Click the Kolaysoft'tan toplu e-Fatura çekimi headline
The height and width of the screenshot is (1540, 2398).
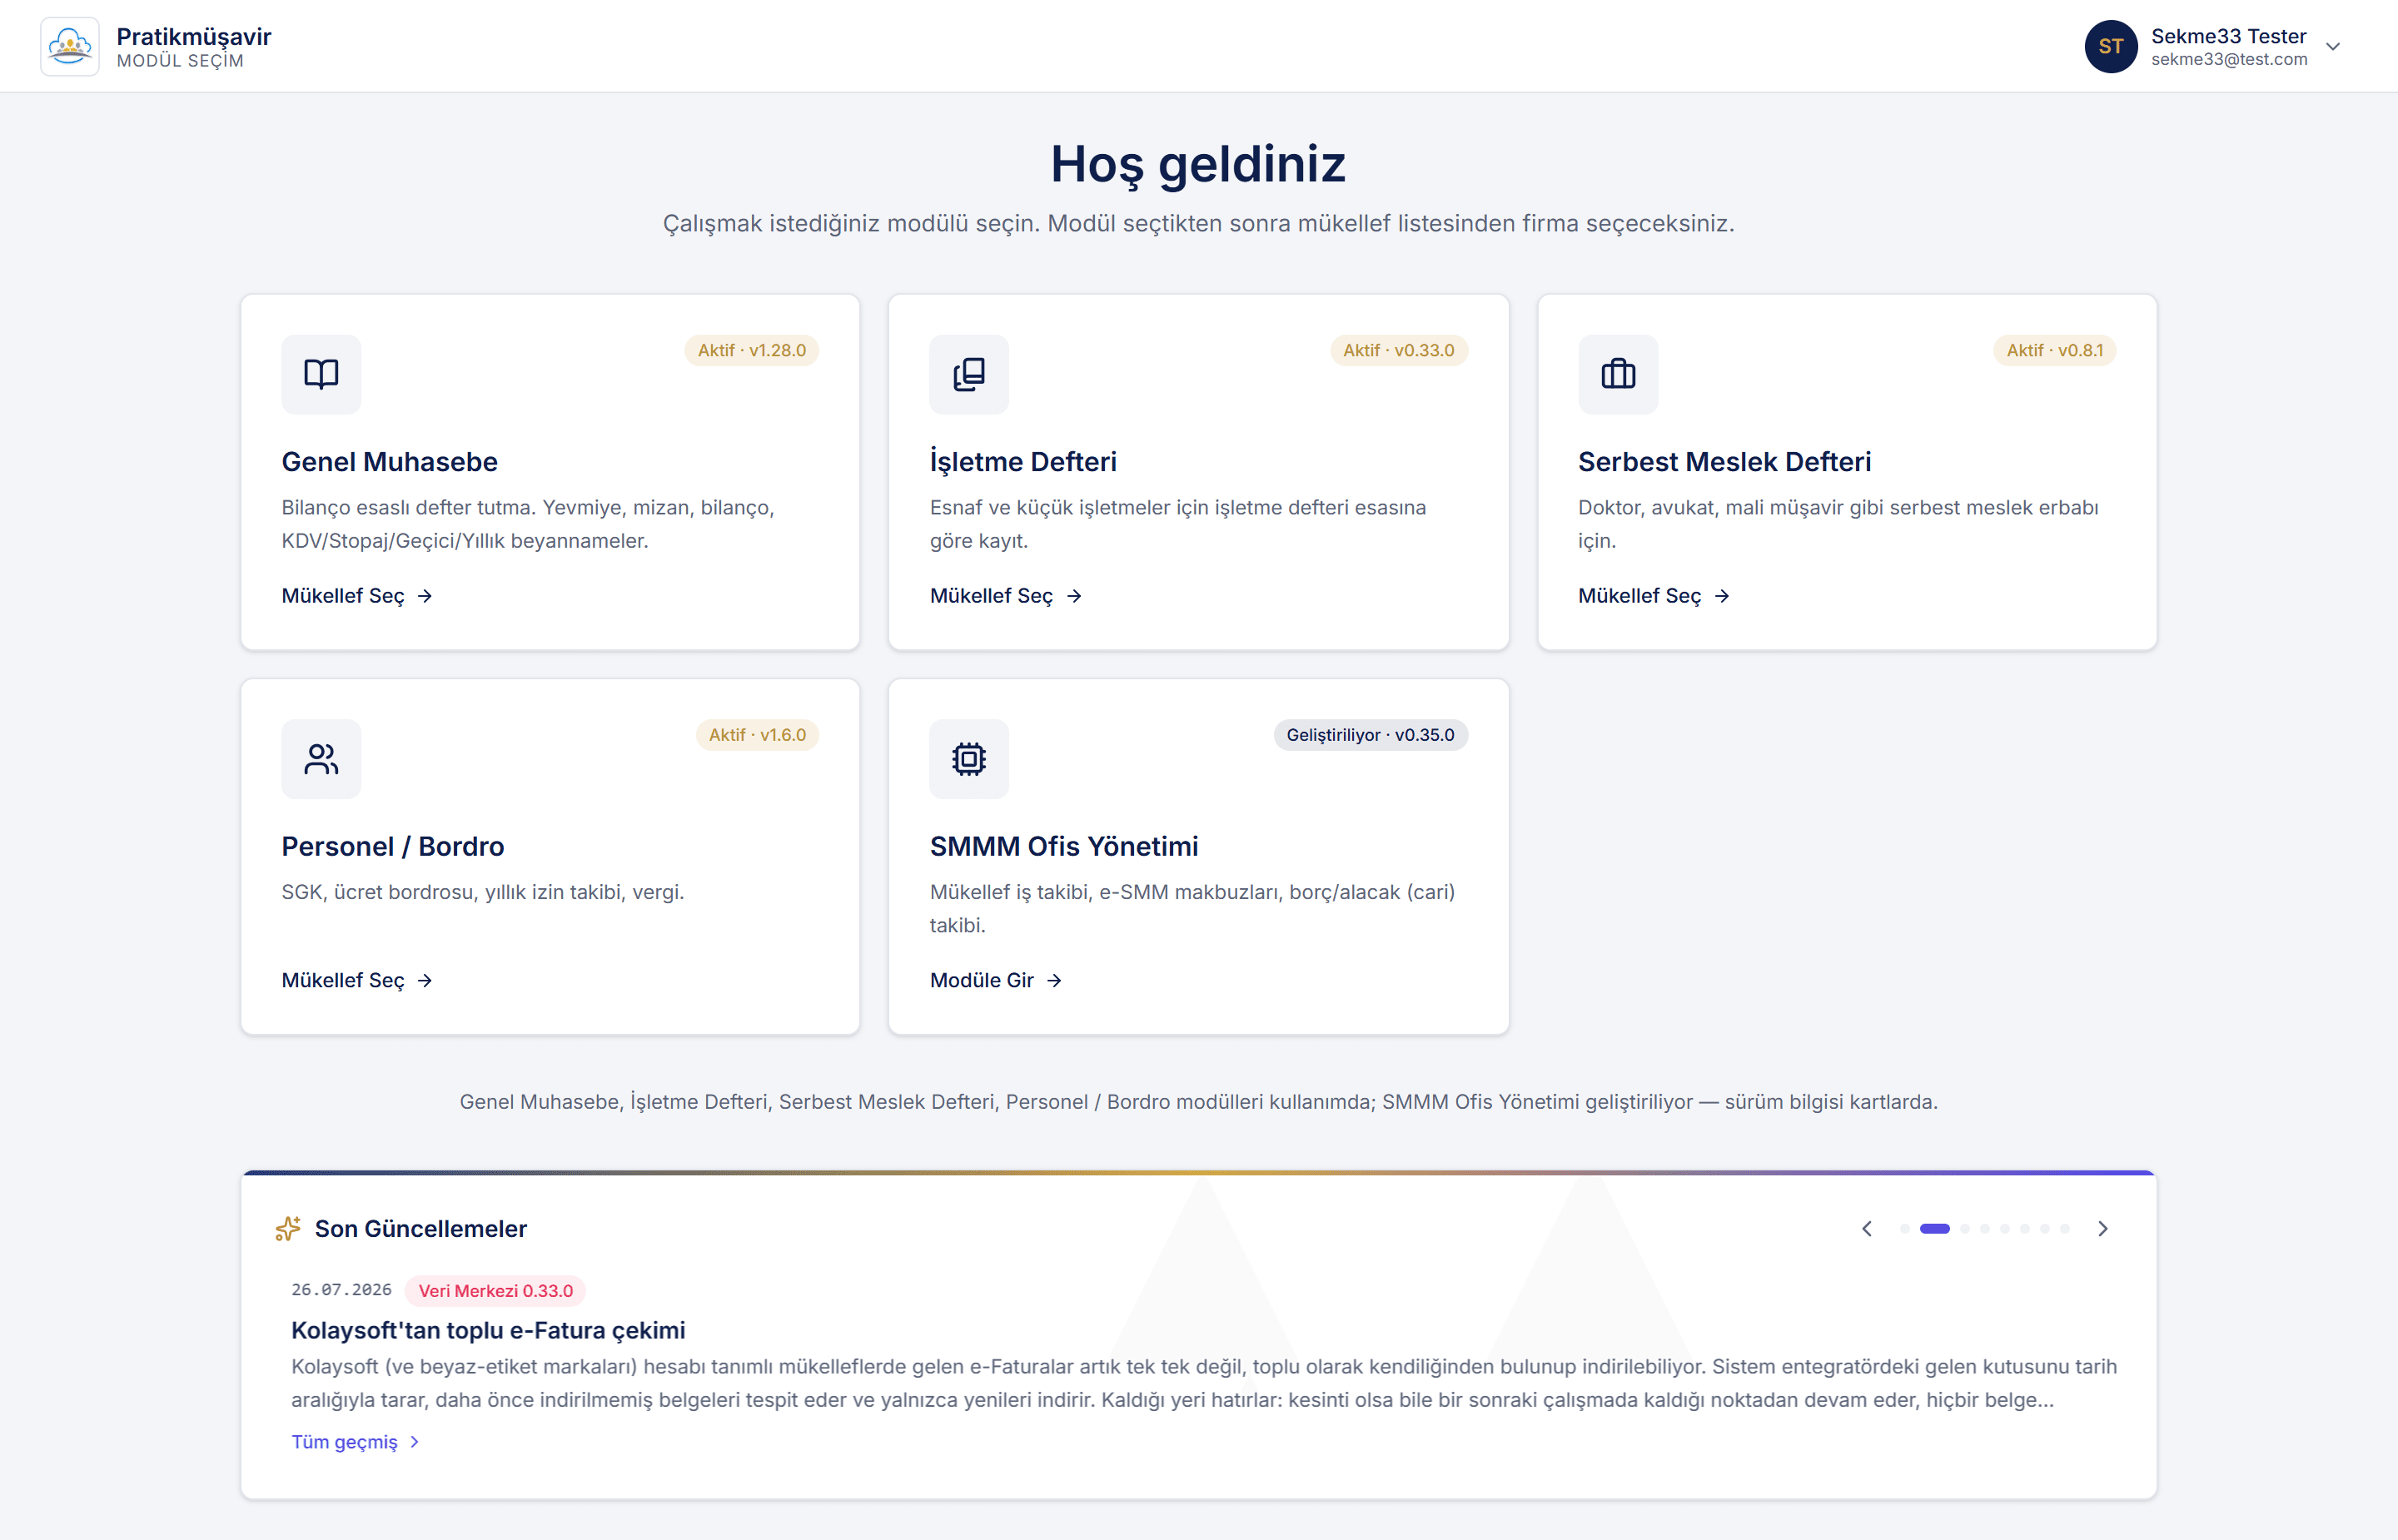(x=488, y=1331)
